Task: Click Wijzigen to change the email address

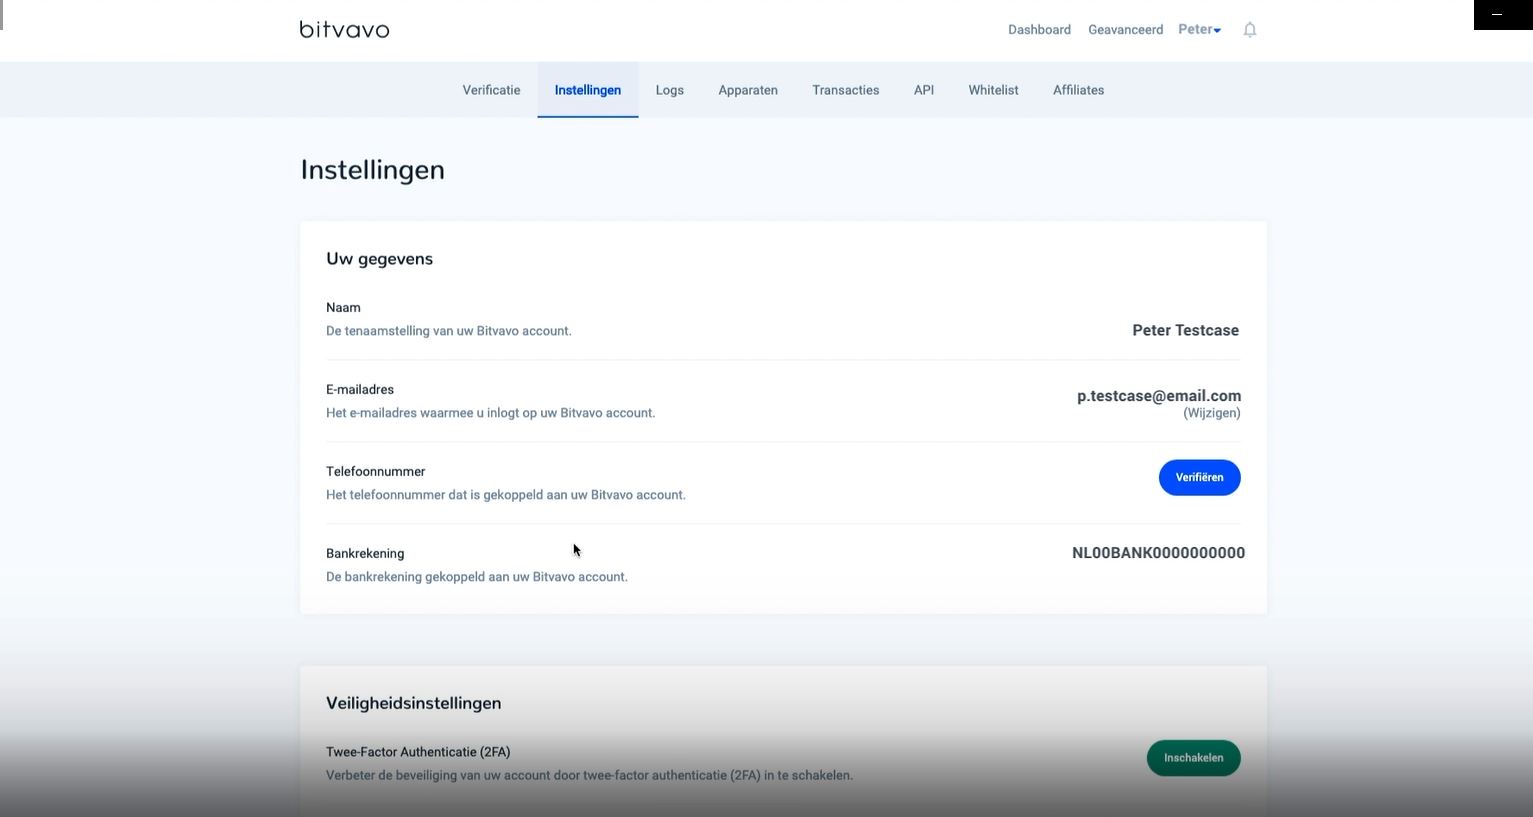Action: pyautogui.click(x=1211, y=413)
